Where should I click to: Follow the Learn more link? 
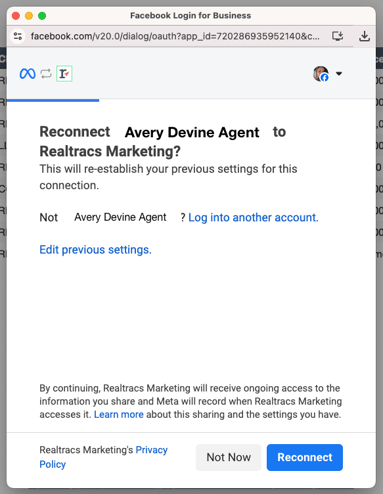click(119, 414)
